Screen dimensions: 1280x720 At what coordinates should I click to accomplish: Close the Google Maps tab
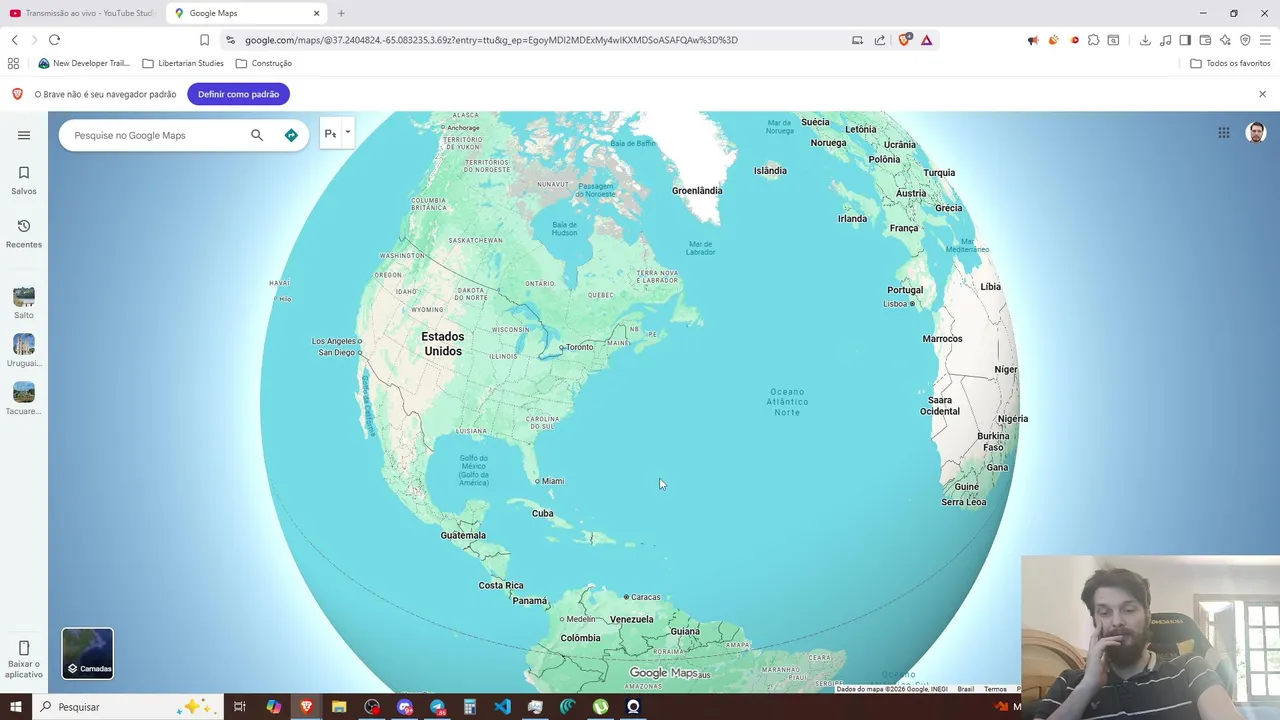317,13
